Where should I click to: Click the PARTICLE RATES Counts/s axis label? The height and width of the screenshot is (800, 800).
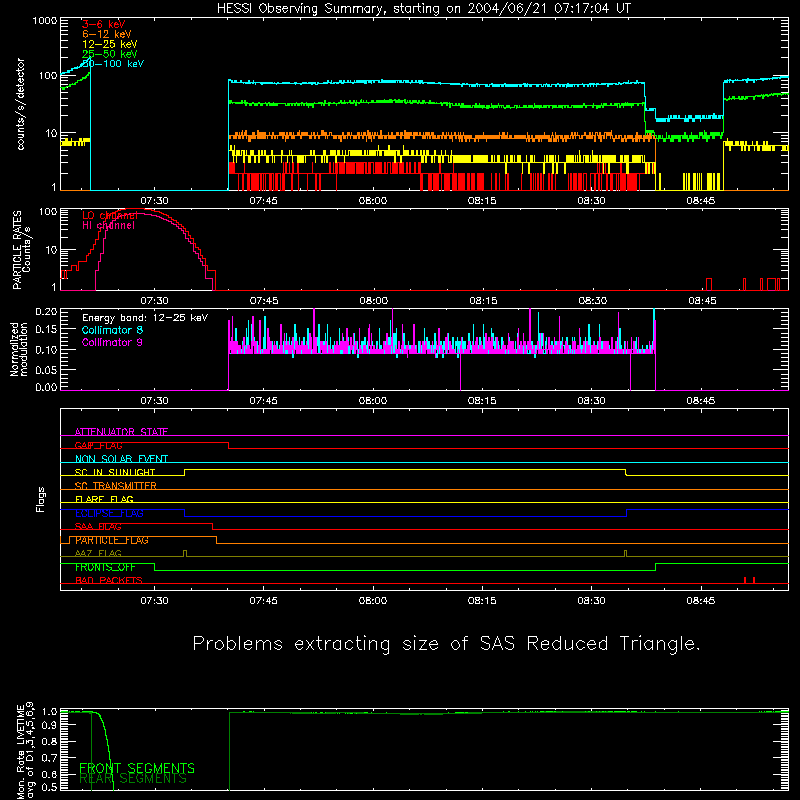click(x=21, y=250)
